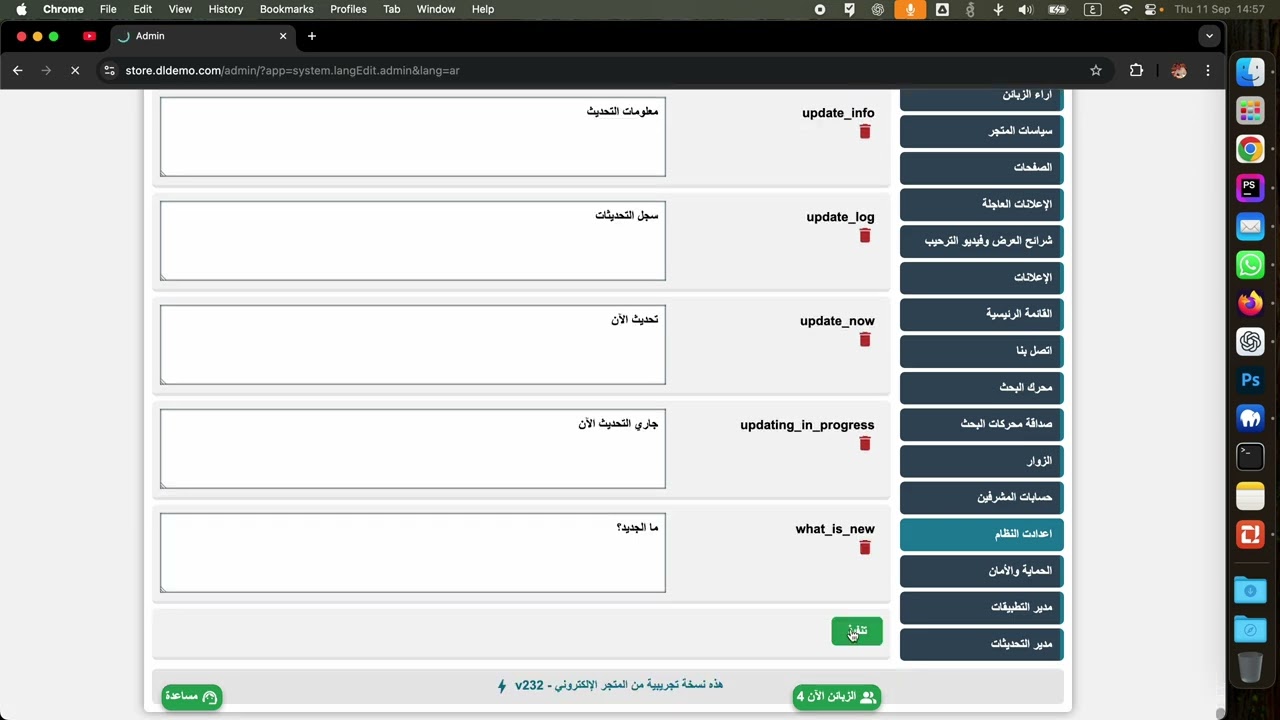
Task: Open آراء الزبائن sidebar section at top
Action: click(982, 98)
